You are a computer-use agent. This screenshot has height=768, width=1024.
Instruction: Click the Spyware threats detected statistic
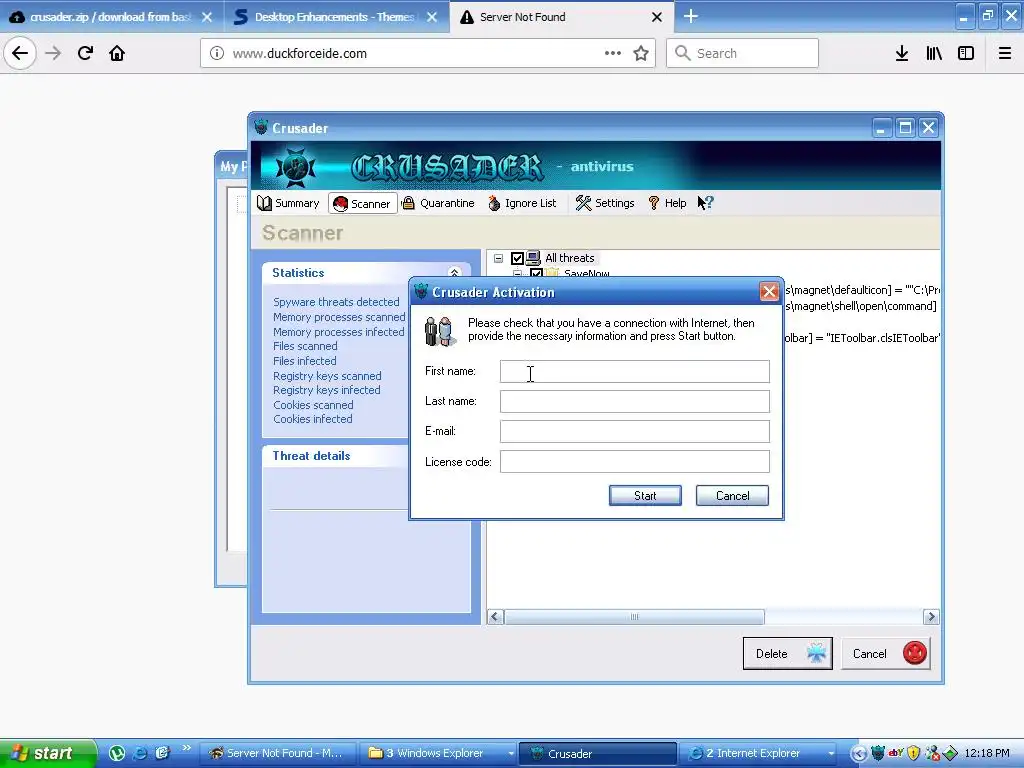point(336,302)
